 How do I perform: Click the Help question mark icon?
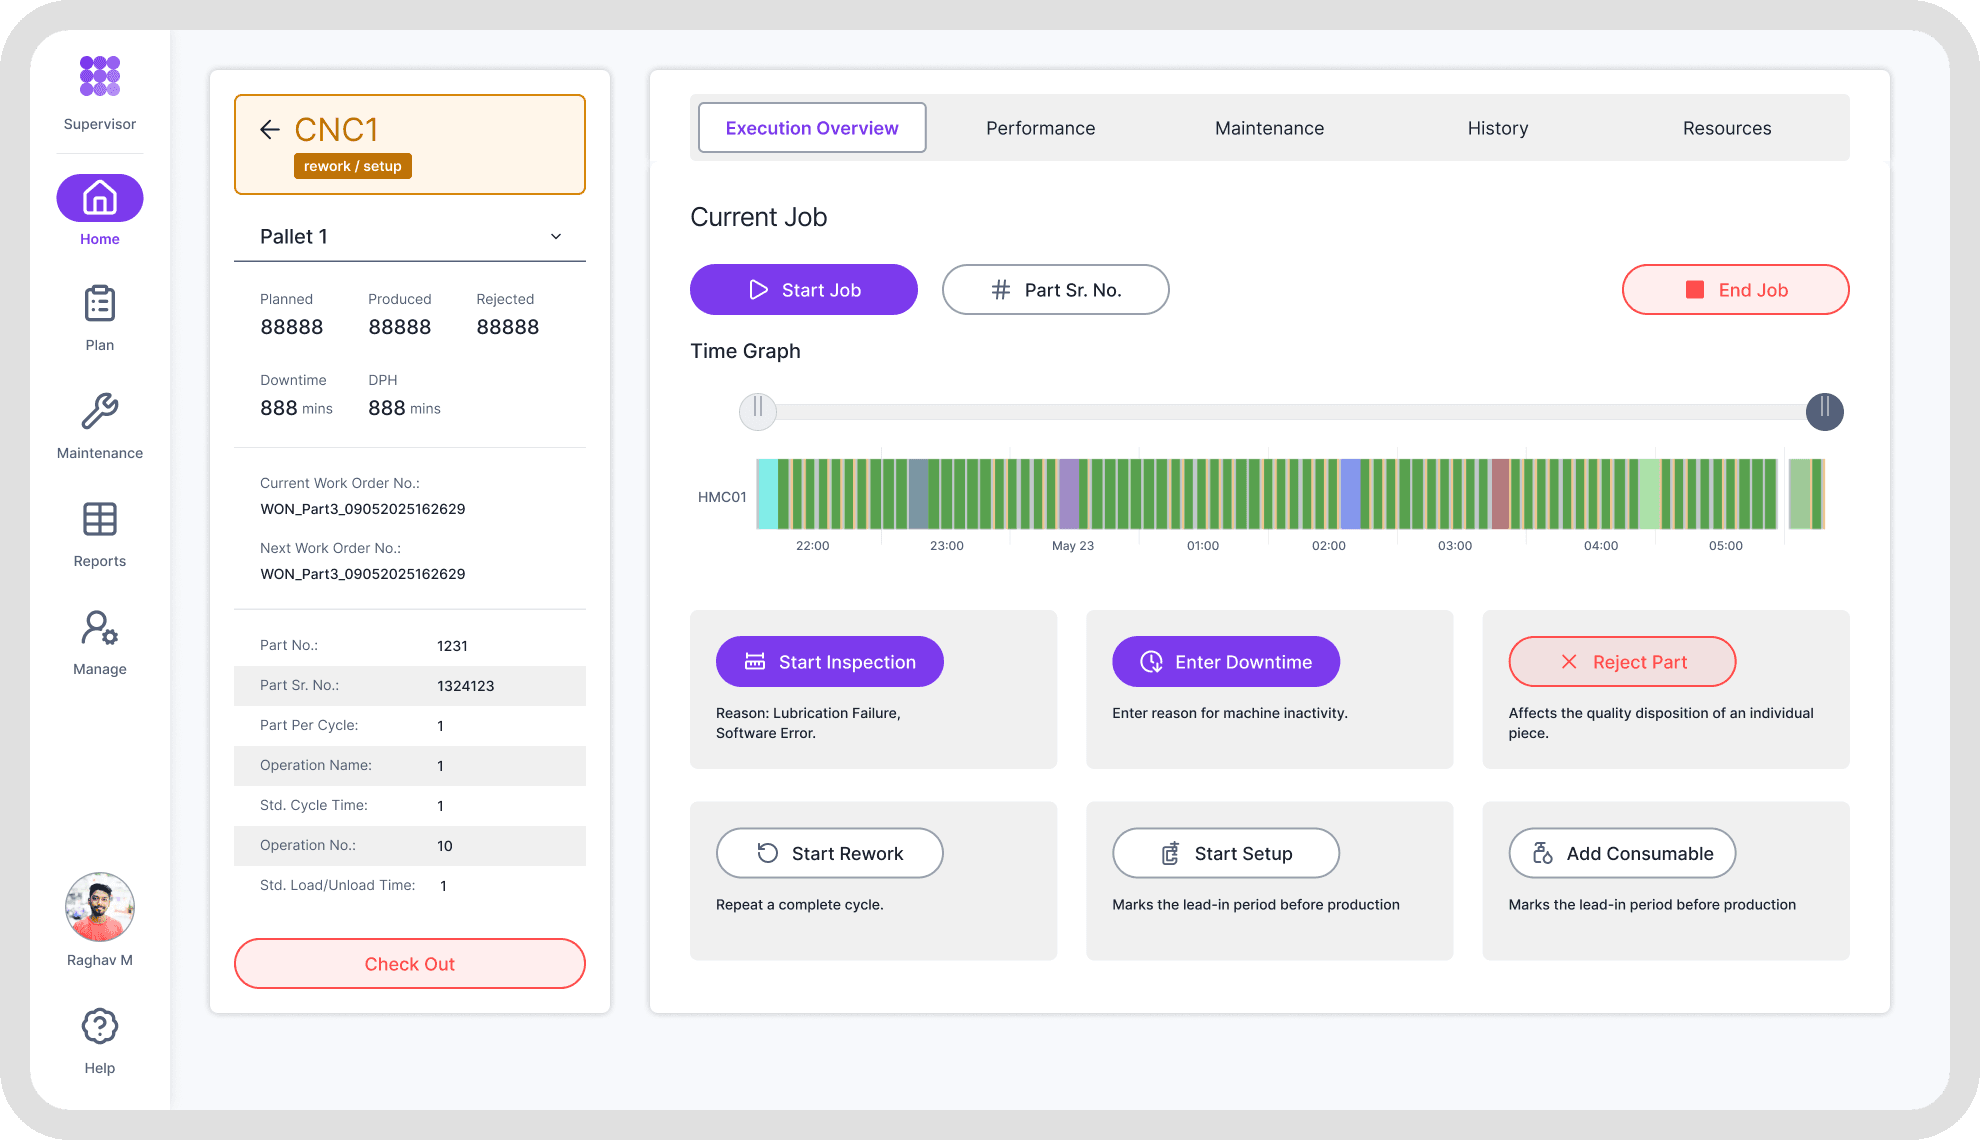click(100, 1026)
